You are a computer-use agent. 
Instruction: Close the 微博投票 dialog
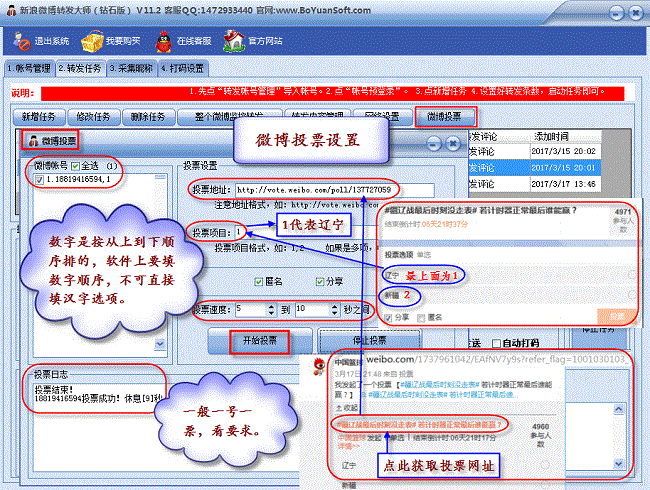click(x=453, y=144)
